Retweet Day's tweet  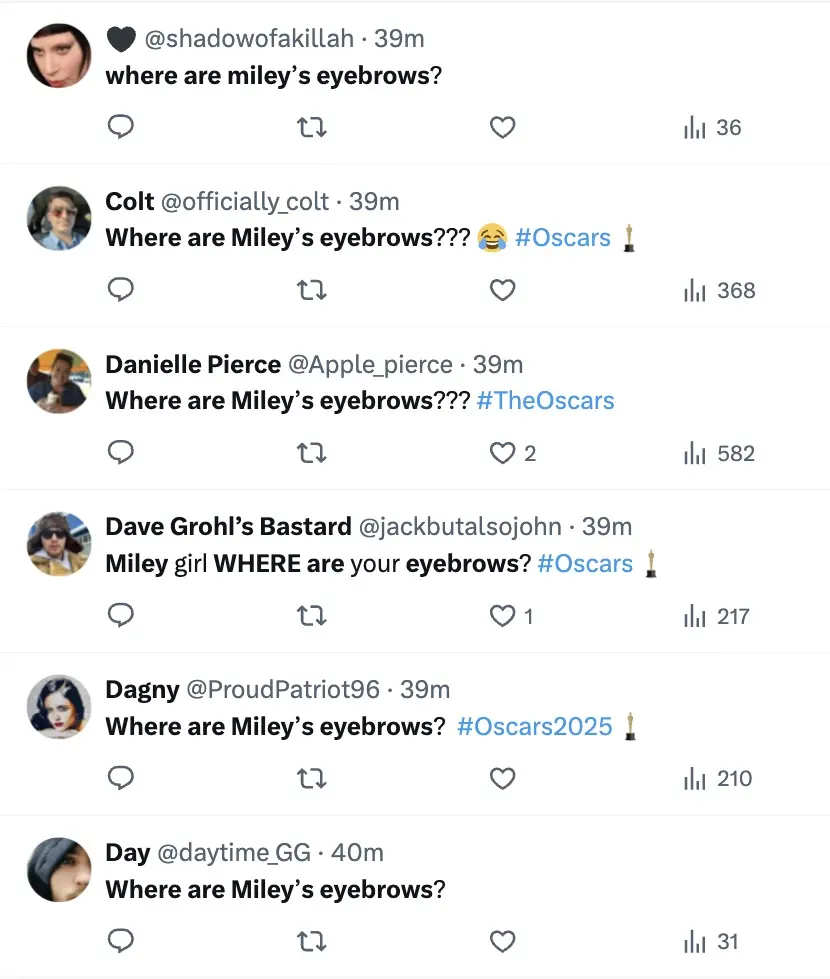click(x=312, y=942)
